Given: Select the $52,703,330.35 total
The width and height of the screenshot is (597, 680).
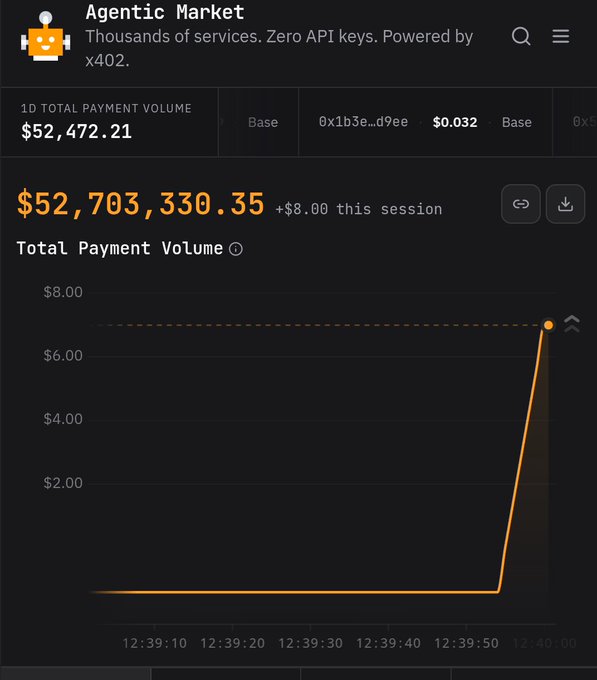Looking at the screenshot, I should point(140,203).
